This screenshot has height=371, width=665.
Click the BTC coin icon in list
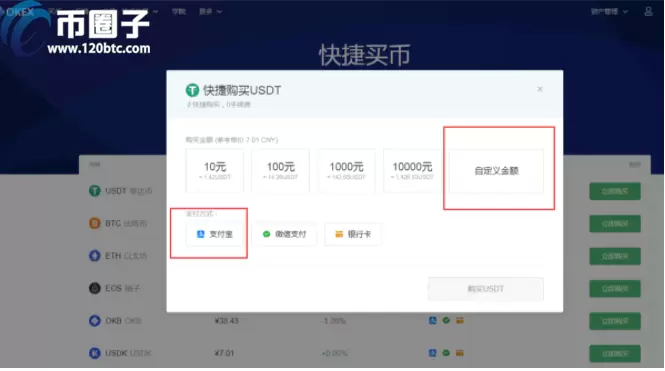click(x=95, y=223)
